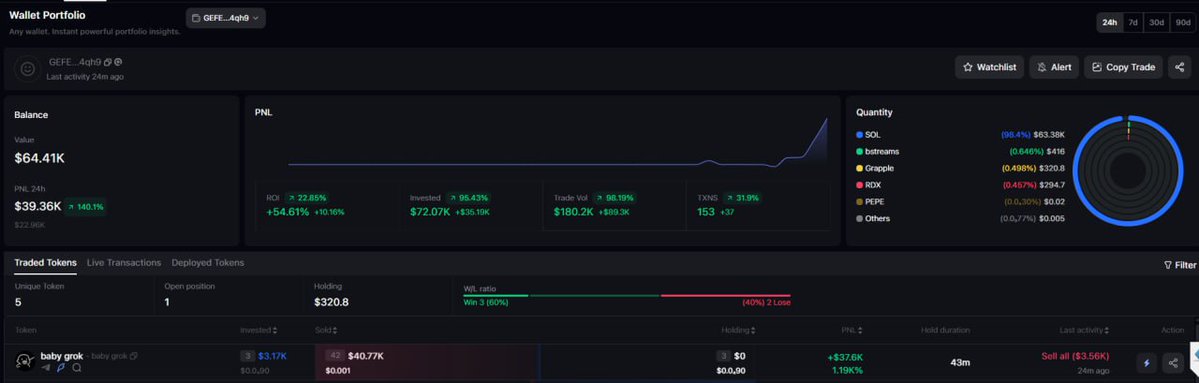
Task: Create an Alert for this wallet
Action: coord(1054,67)
